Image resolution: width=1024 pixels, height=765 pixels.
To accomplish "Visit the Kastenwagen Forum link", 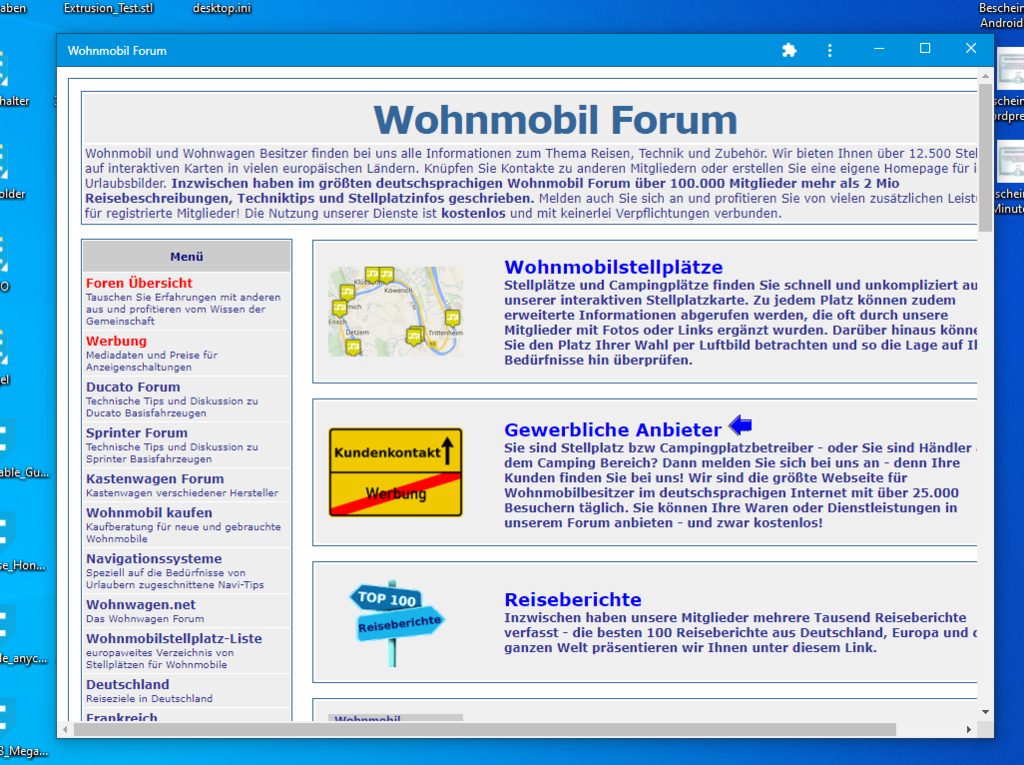I will point(154,479).
